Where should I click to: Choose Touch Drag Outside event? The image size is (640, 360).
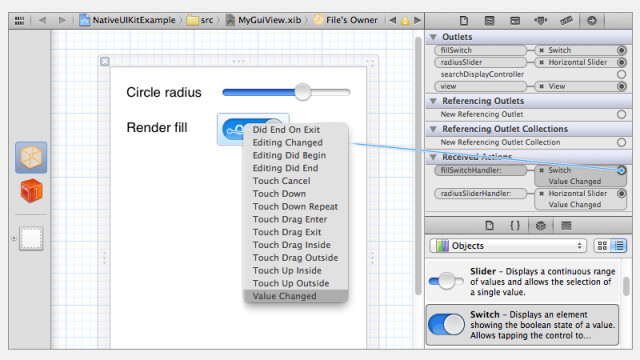(x=296, y=258)
